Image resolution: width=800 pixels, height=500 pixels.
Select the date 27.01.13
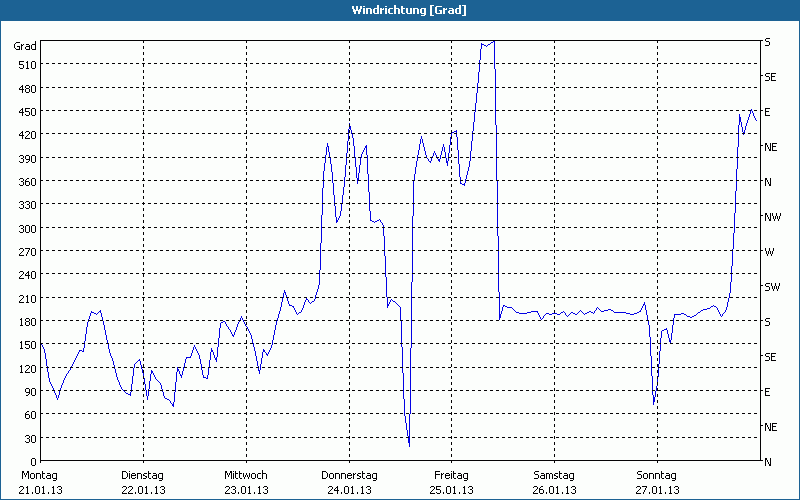pos(657,490)
